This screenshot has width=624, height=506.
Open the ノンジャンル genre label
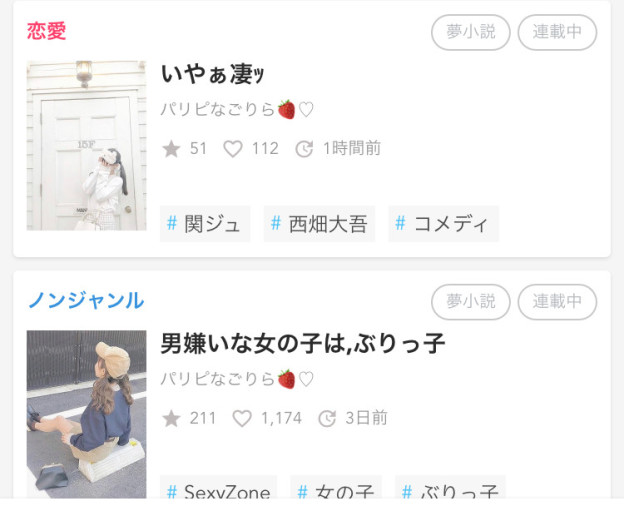pos(86,301)
